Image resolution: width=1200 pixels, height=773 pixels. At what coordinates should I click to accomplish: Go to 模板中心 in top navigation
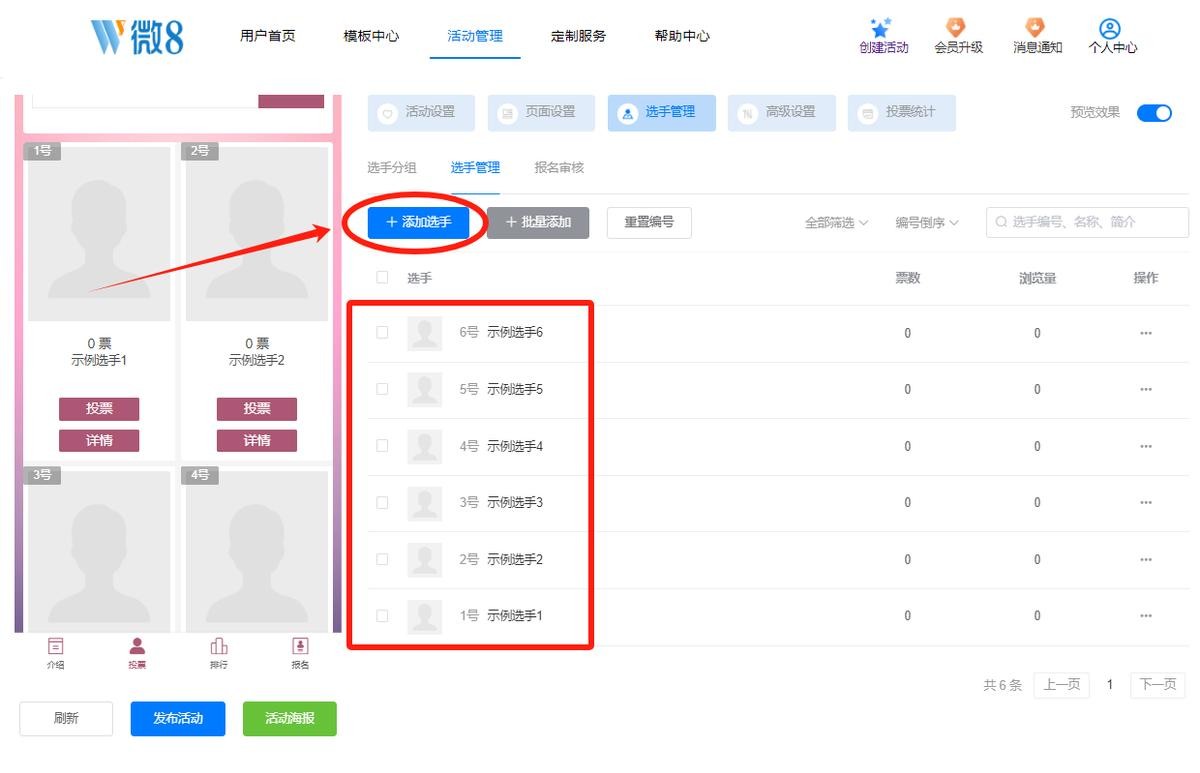(x=371, y=36)
